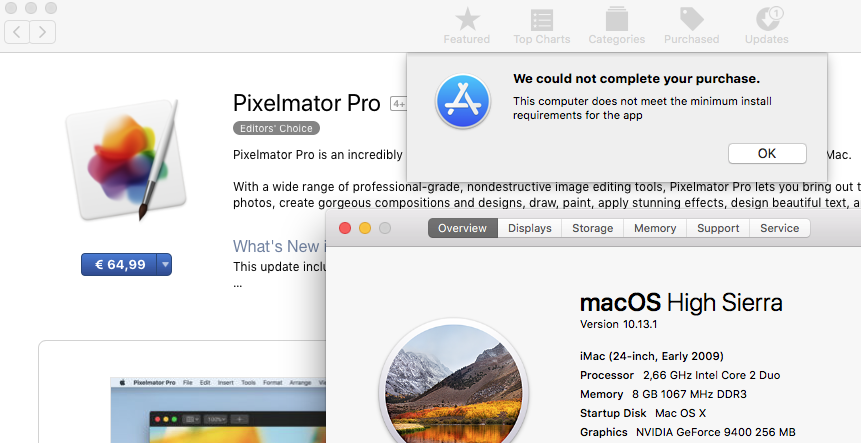Switch to the Memory tab
Image resolution: width=861 pixels, height=443 pixels.
tap(655, 228)
